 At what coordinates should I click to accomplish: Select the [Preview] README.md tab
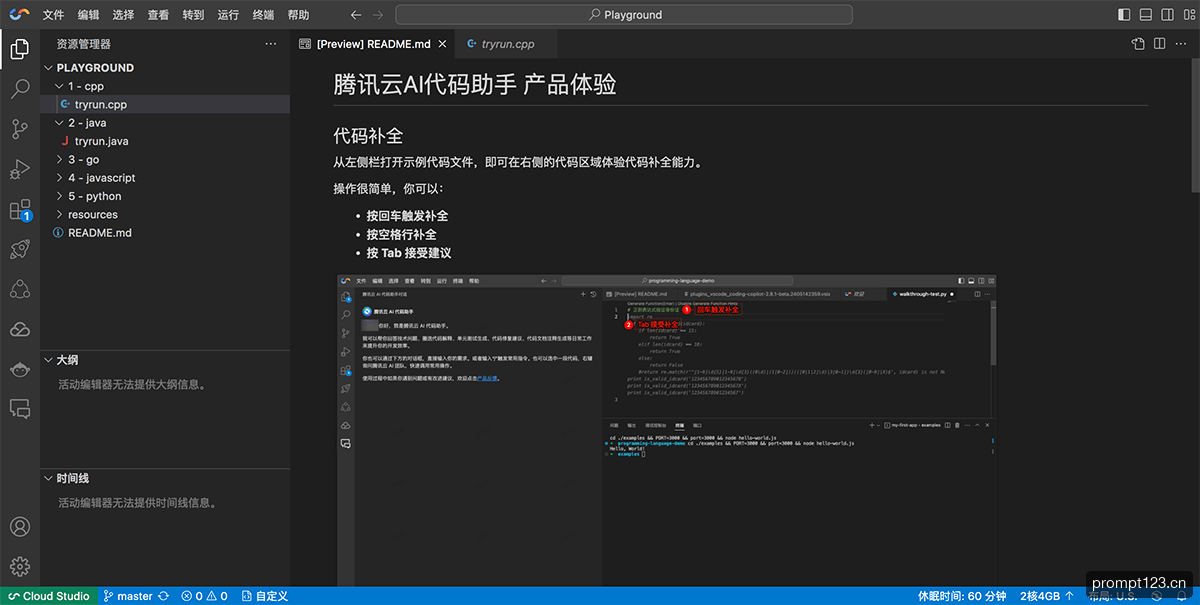coord(372,44)
